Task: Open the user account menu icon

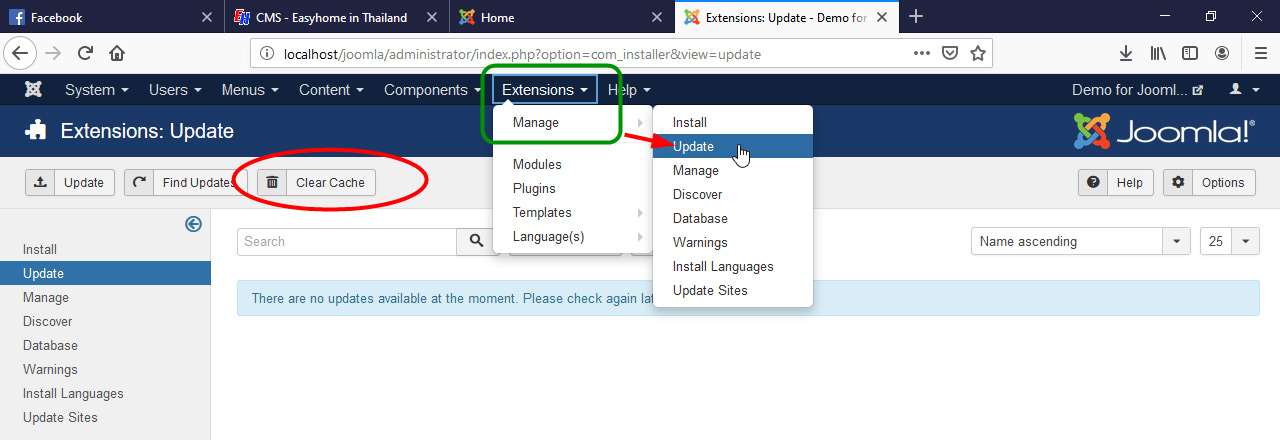Action: point(1241,90)
